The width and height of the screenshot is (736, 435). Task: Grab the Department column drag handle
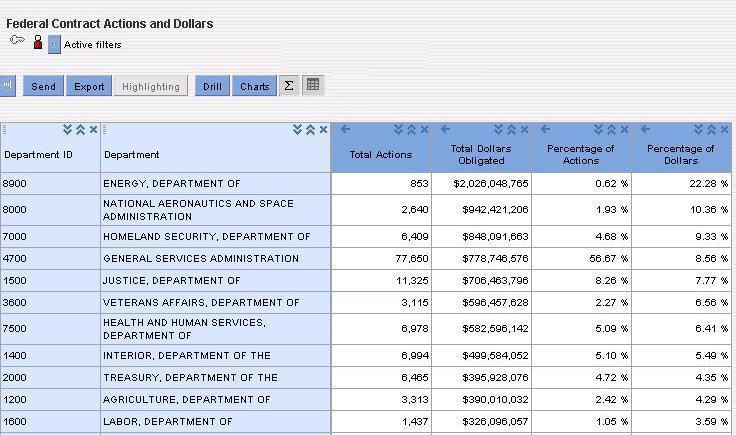point(104,130)
